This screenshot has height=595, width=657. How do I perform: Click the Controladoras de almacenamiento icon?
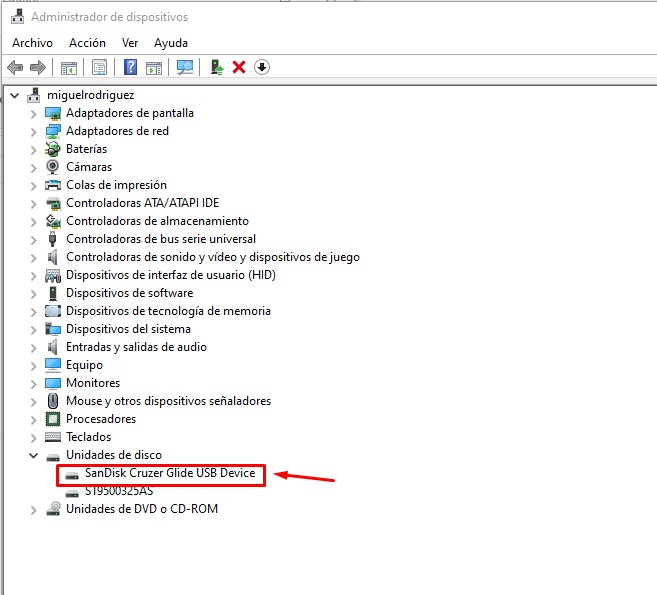pyautogui.click(x=53, y=221)
